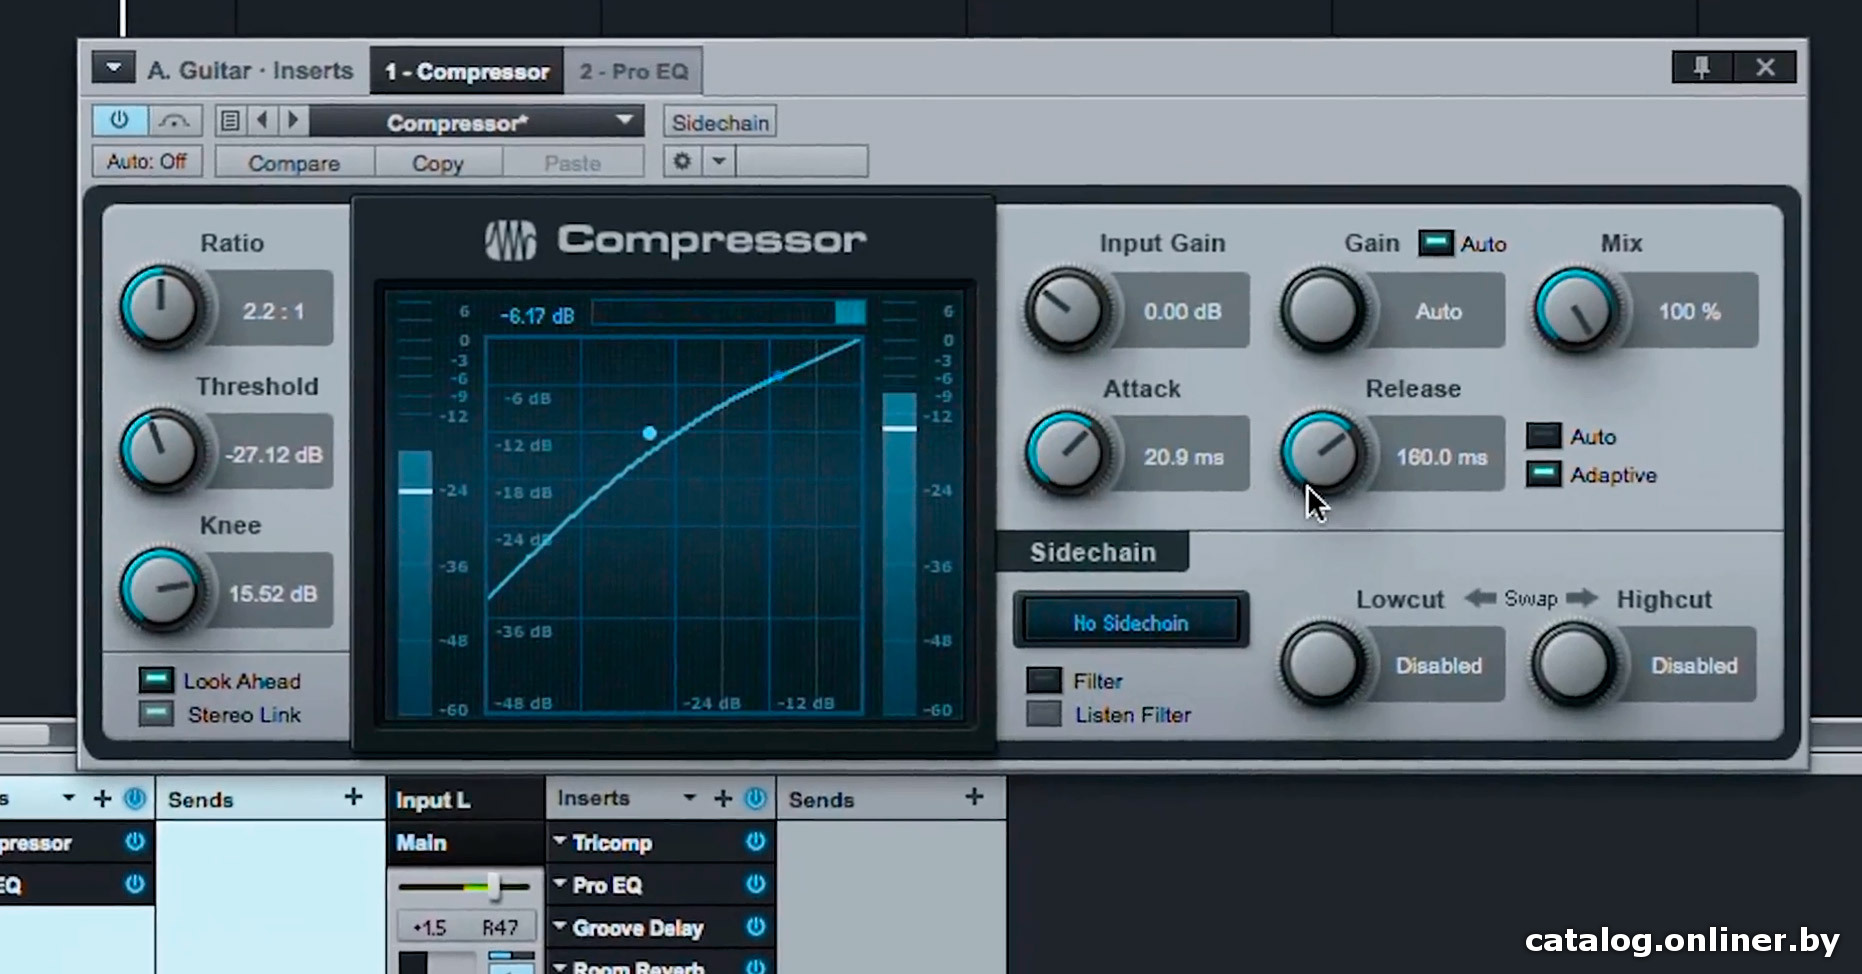The image size is (1862, 974).
Task: Click the Attack value 20.9 ms
Action: click(1183, 457)
